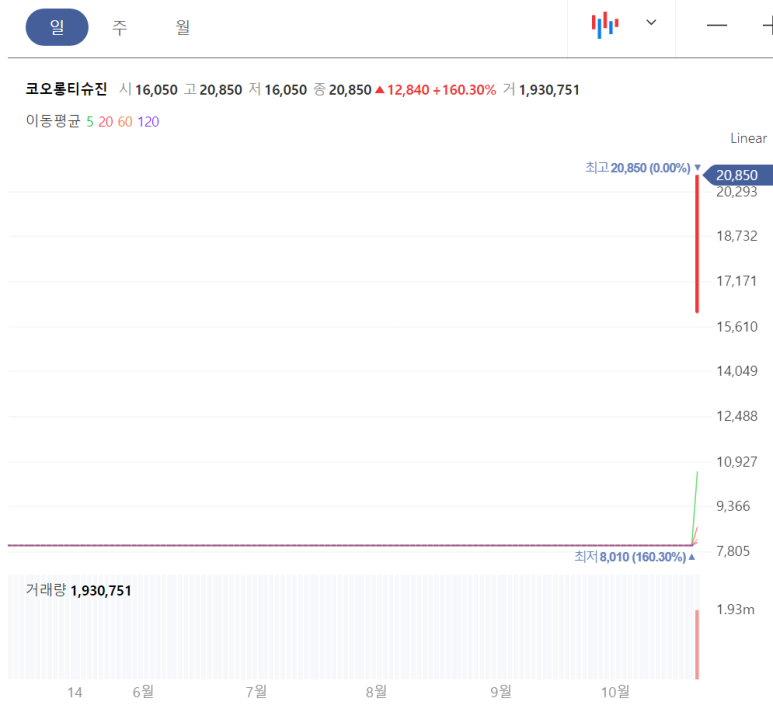Expand the chart type dropdown chevron
The width and height of the screenshot is (773, 726).
pos(651,22)
